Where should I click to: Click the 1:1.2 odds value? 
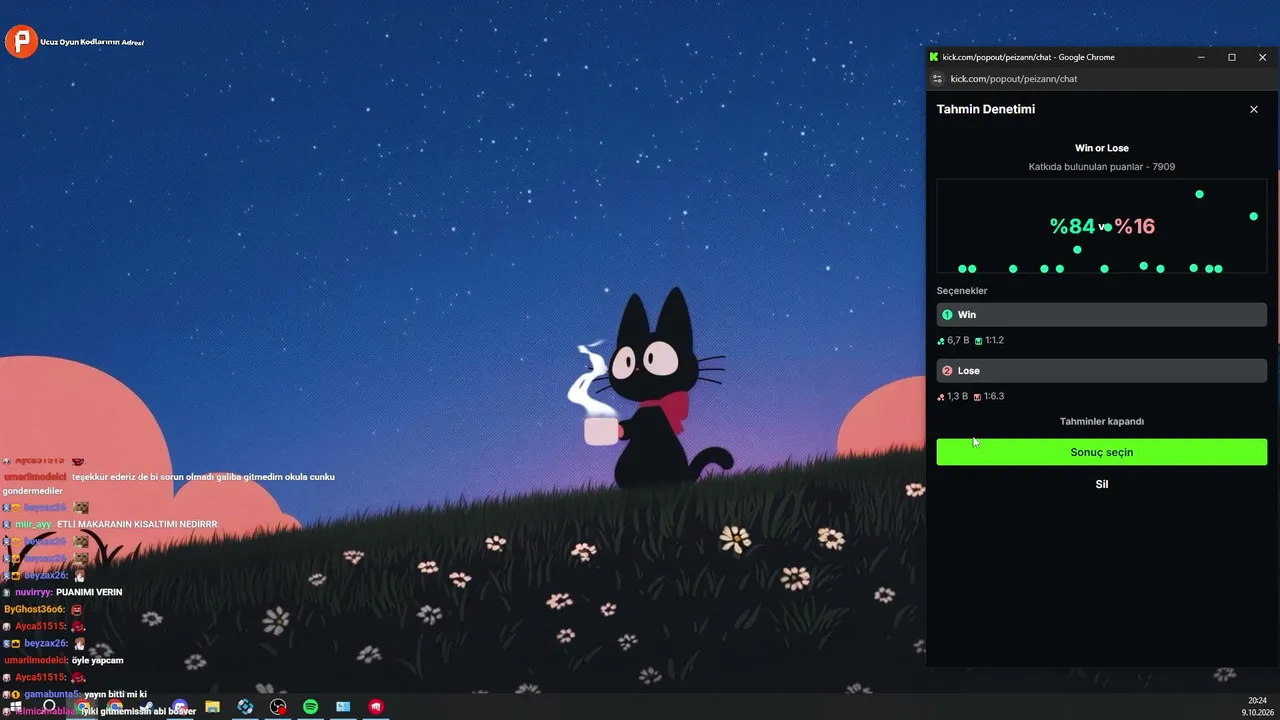click(994, 341)
